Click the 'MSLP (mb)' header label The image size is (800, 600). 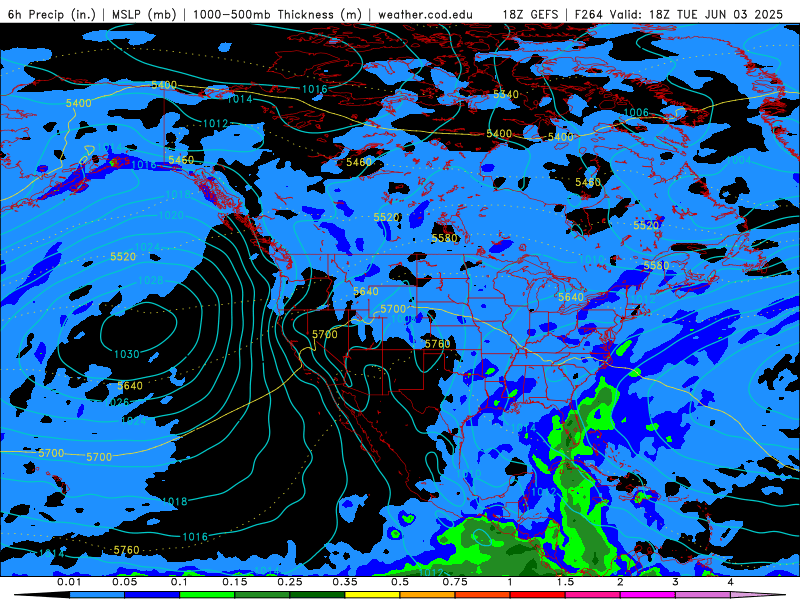tap(144, 14)
